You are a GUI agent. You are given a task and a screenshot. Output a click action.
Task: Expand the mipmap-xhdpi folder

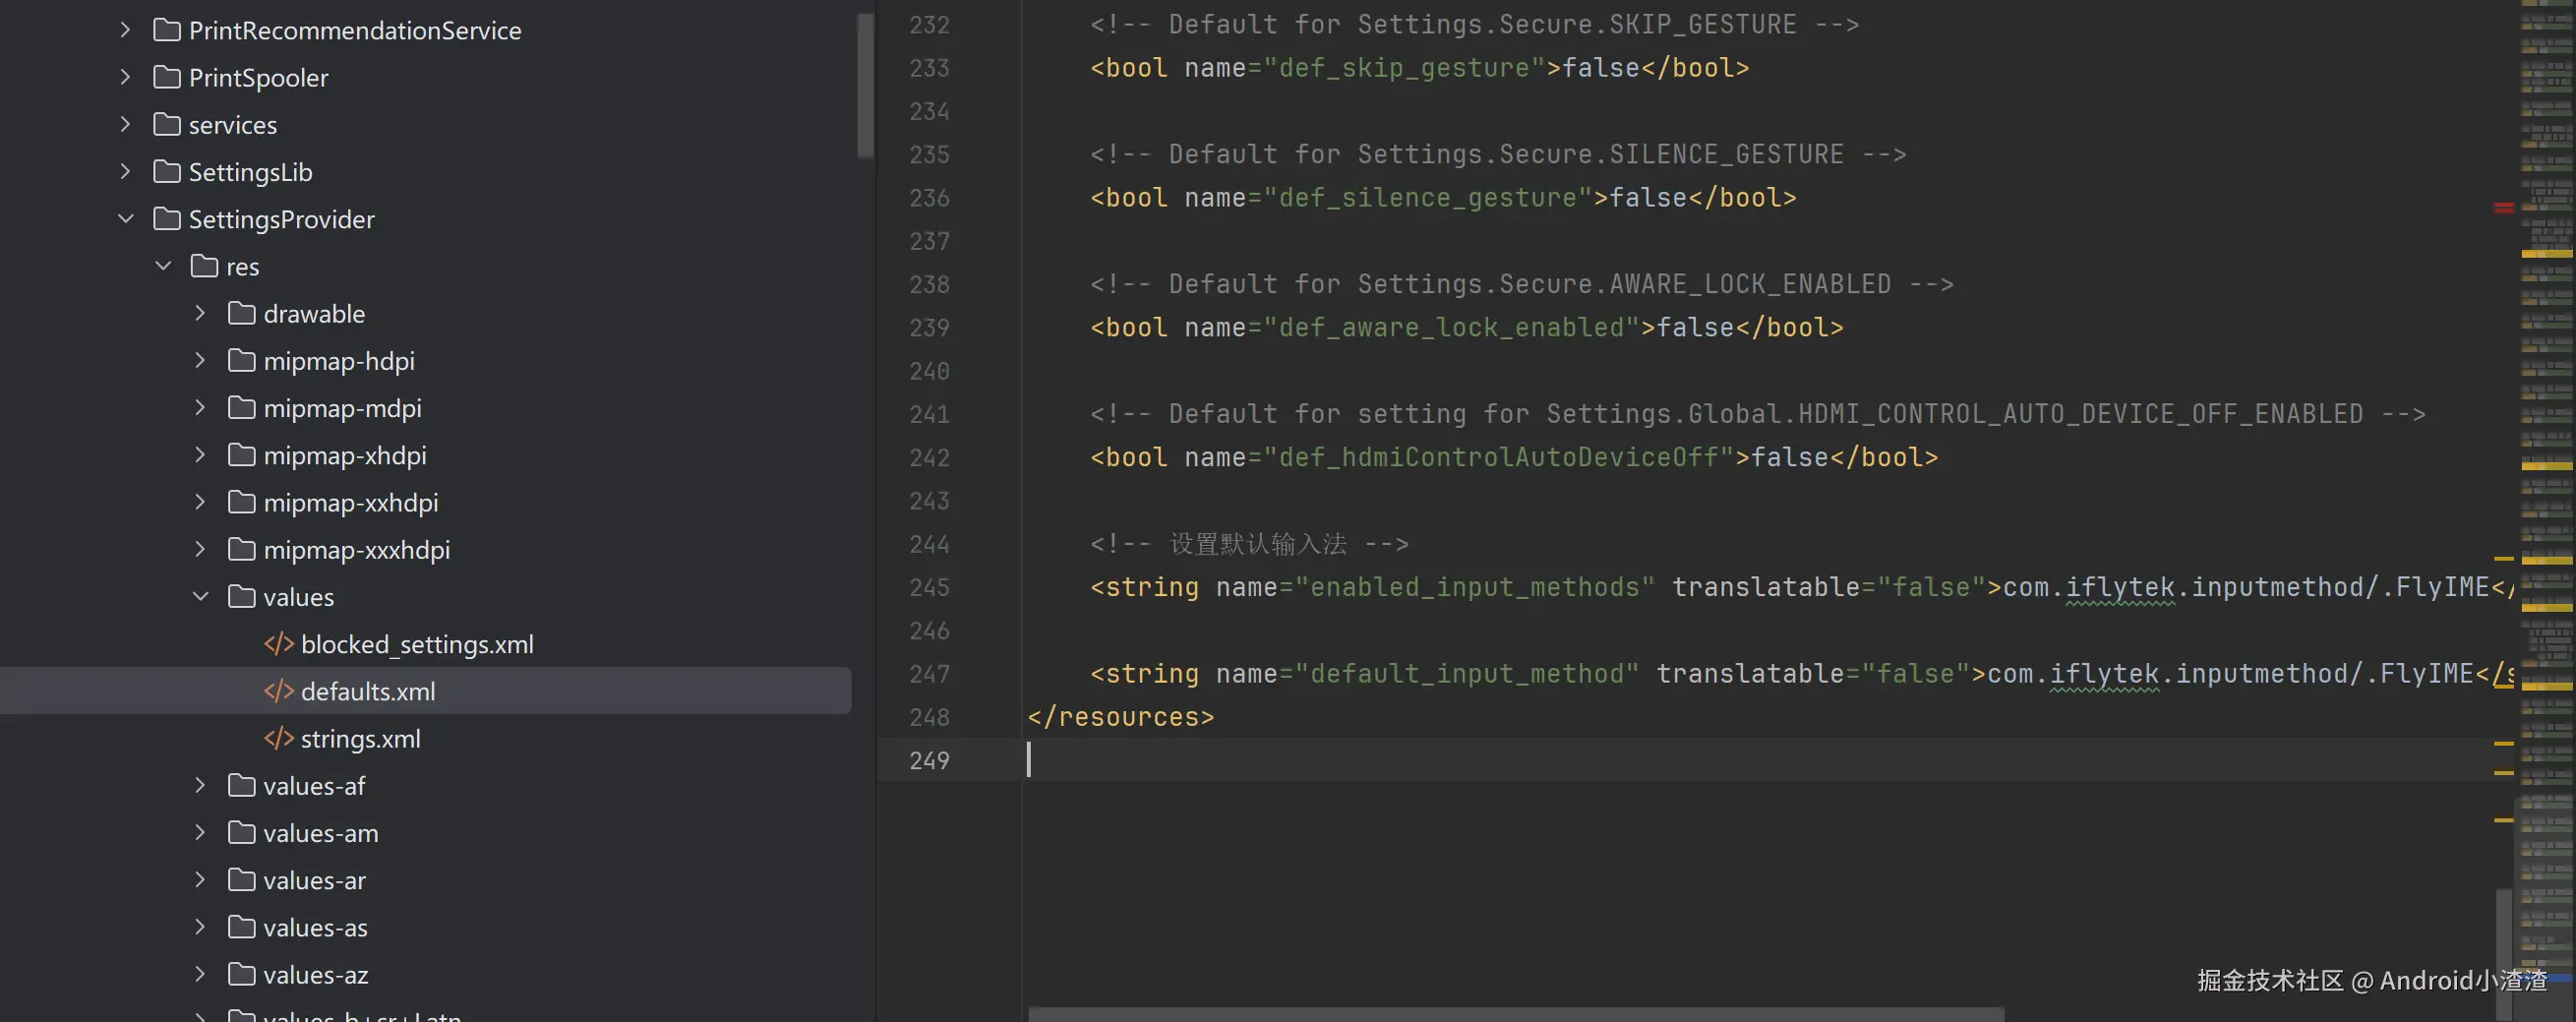[x=200, y=454]
